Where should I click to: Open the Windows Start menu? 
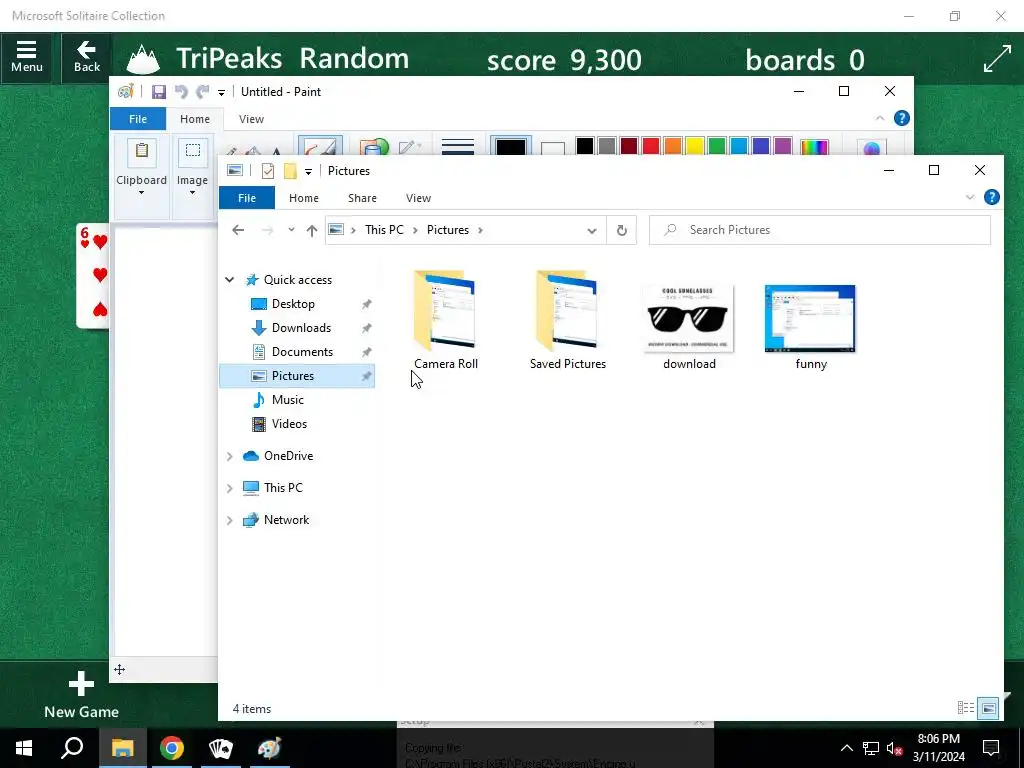point(24,748)
